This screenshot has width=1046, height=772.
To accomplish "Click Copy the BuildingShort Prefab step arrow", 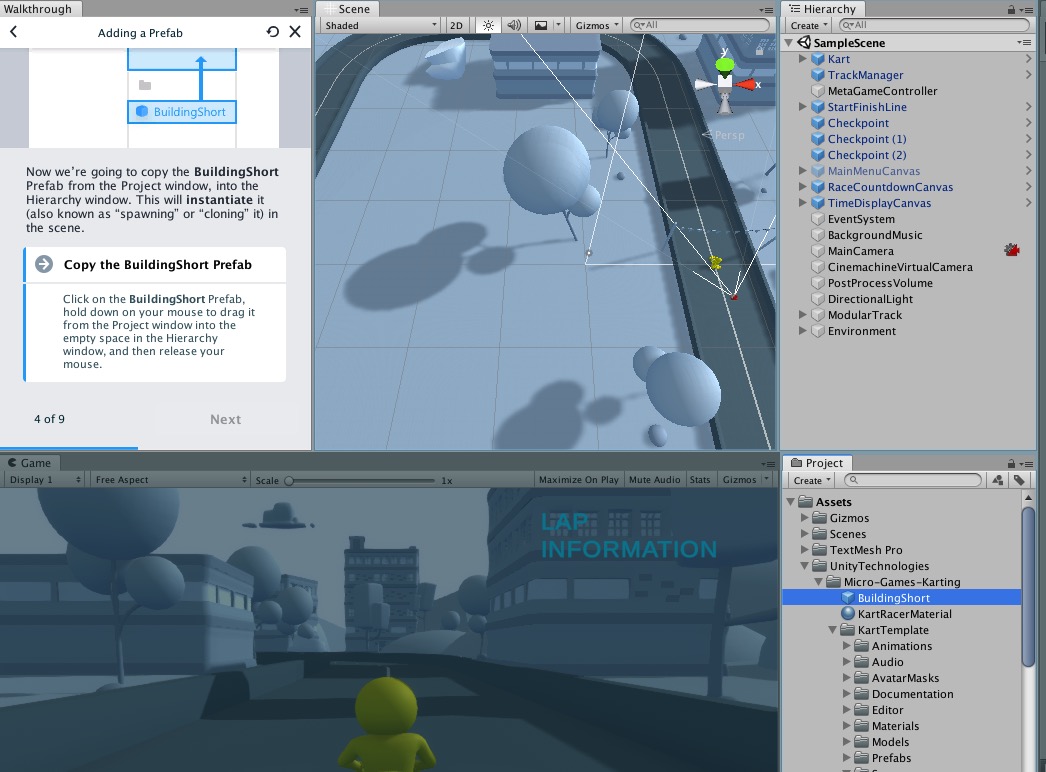I will point(44,264).
